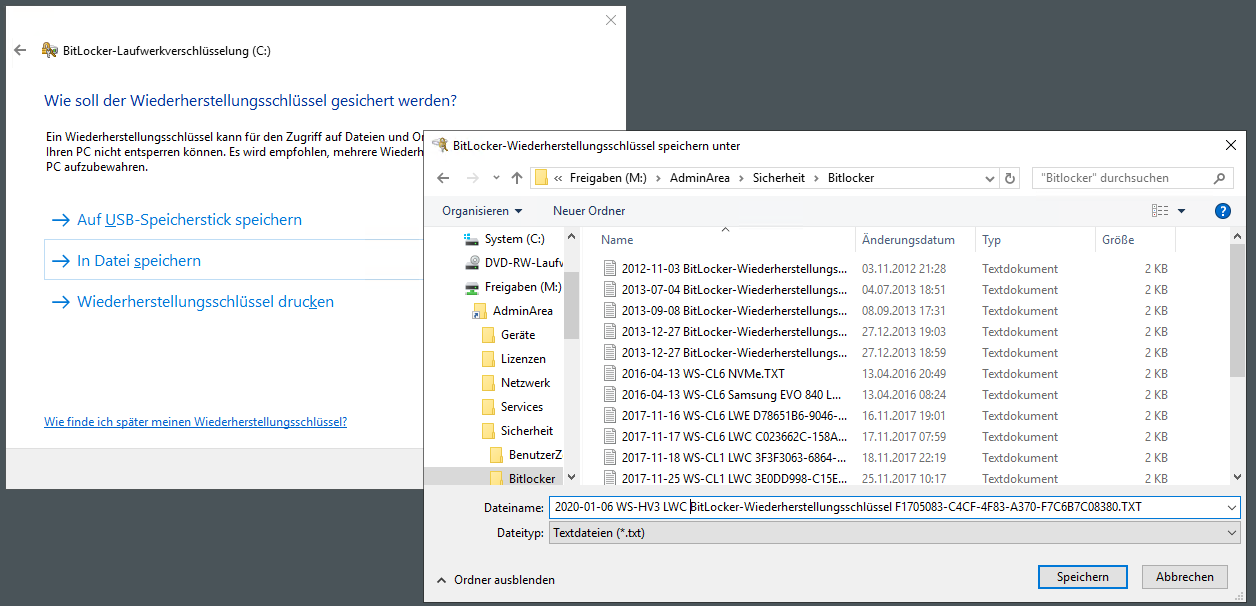Navigate back in the save dialog
1256x606 pixels.
pos(444,178)
